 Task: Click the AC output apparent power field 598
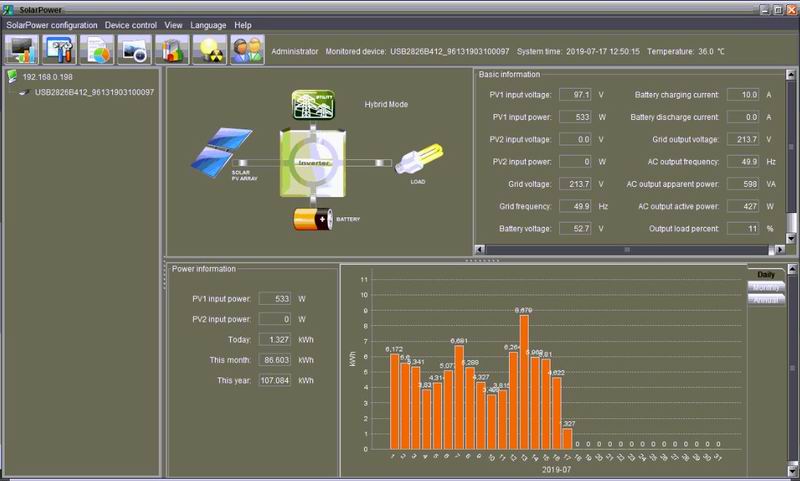pos(743,184)
